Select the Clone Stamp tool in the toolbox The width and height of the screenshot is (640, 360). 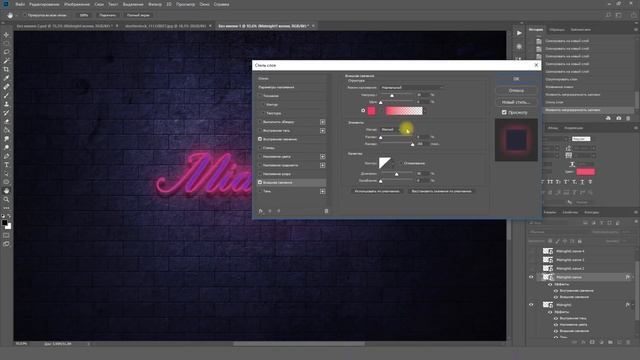click(6, 104)
